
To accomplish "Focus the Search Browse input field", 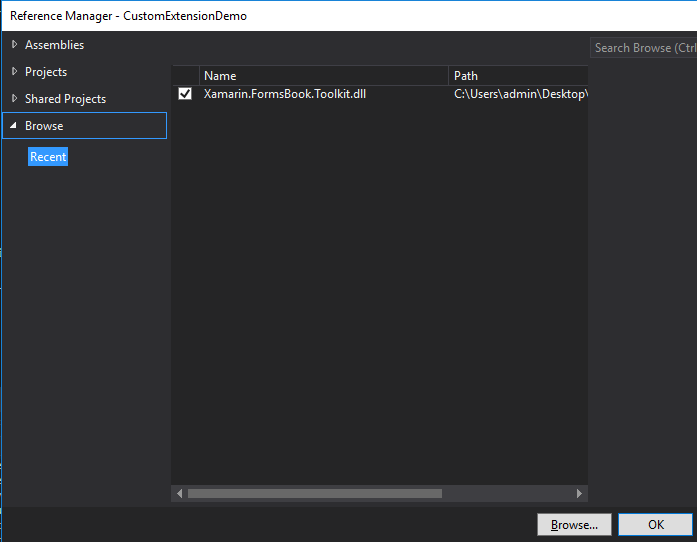I will pos(644,48).
